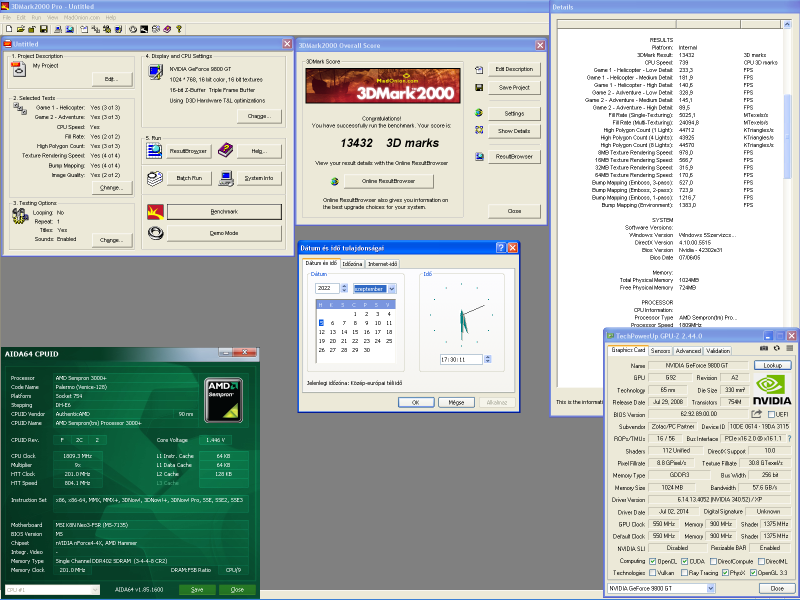
Task: Switch to the Időzóna tab
Action: point(352,264)
